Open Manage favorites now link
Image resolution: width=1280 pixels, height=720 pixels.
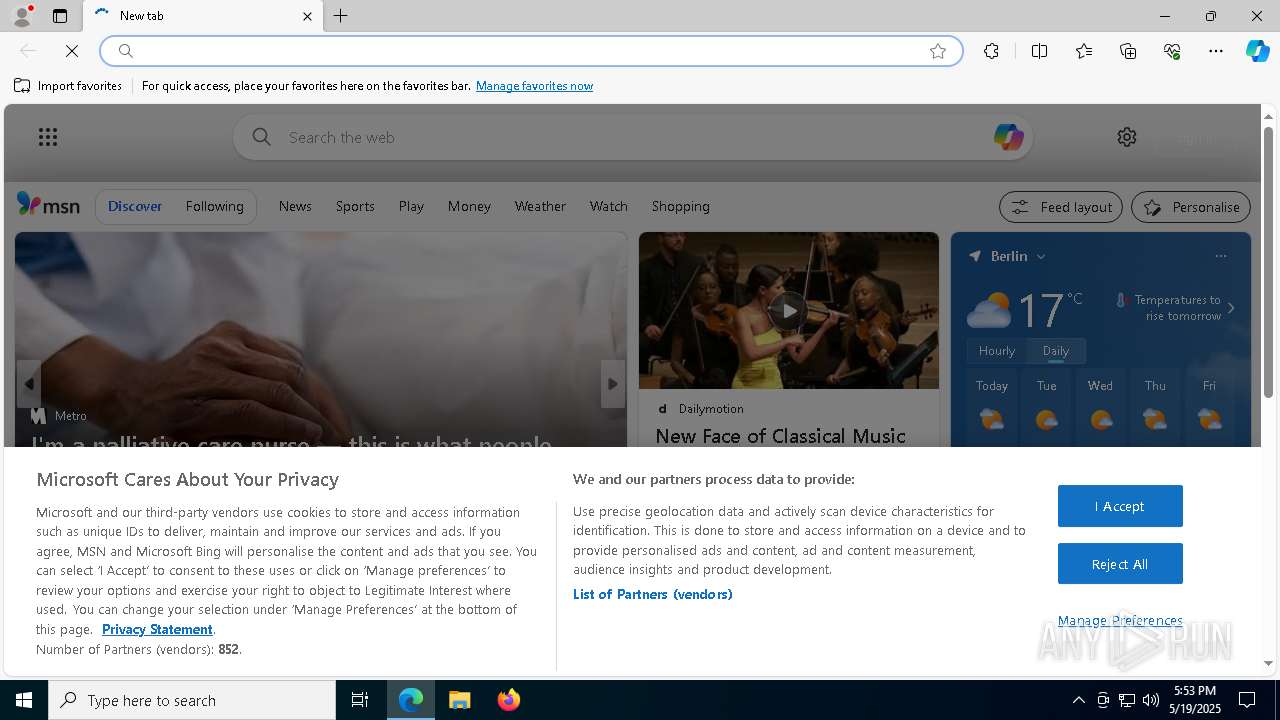pyautogui.click(x=534, y=86)
